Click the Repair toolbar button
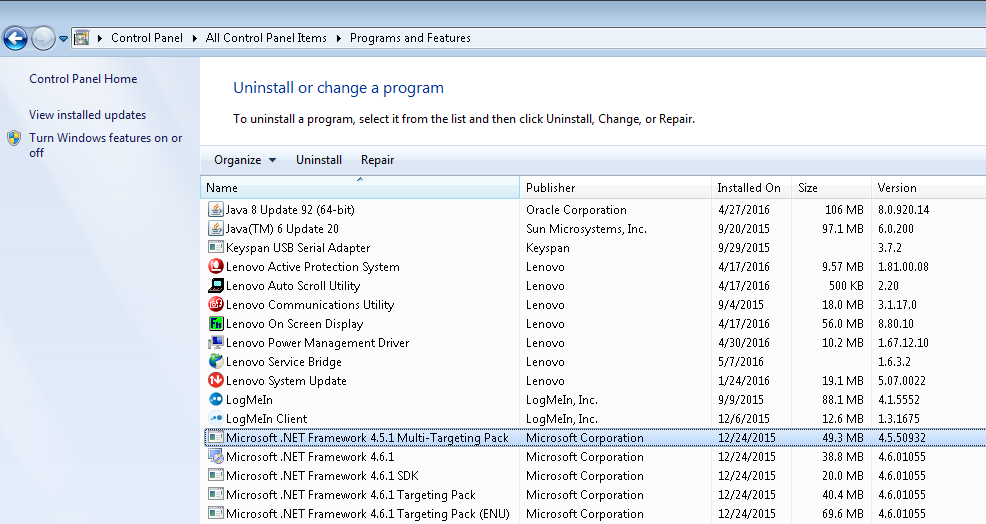The image size is (986, 524). pos(377,160)
